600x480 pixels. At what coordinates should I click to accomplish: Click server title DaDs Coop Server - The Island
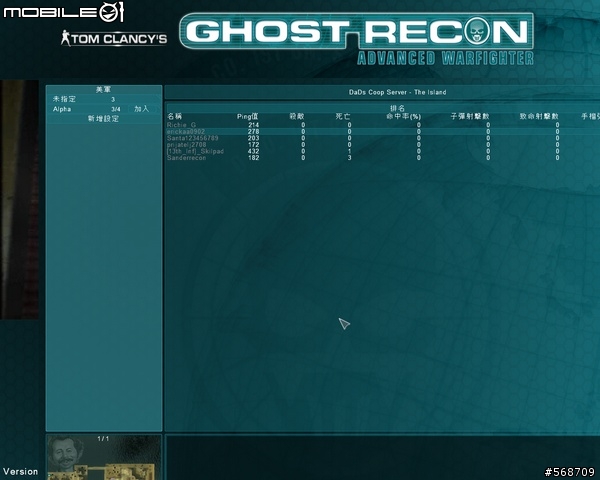tap(397, 92)
